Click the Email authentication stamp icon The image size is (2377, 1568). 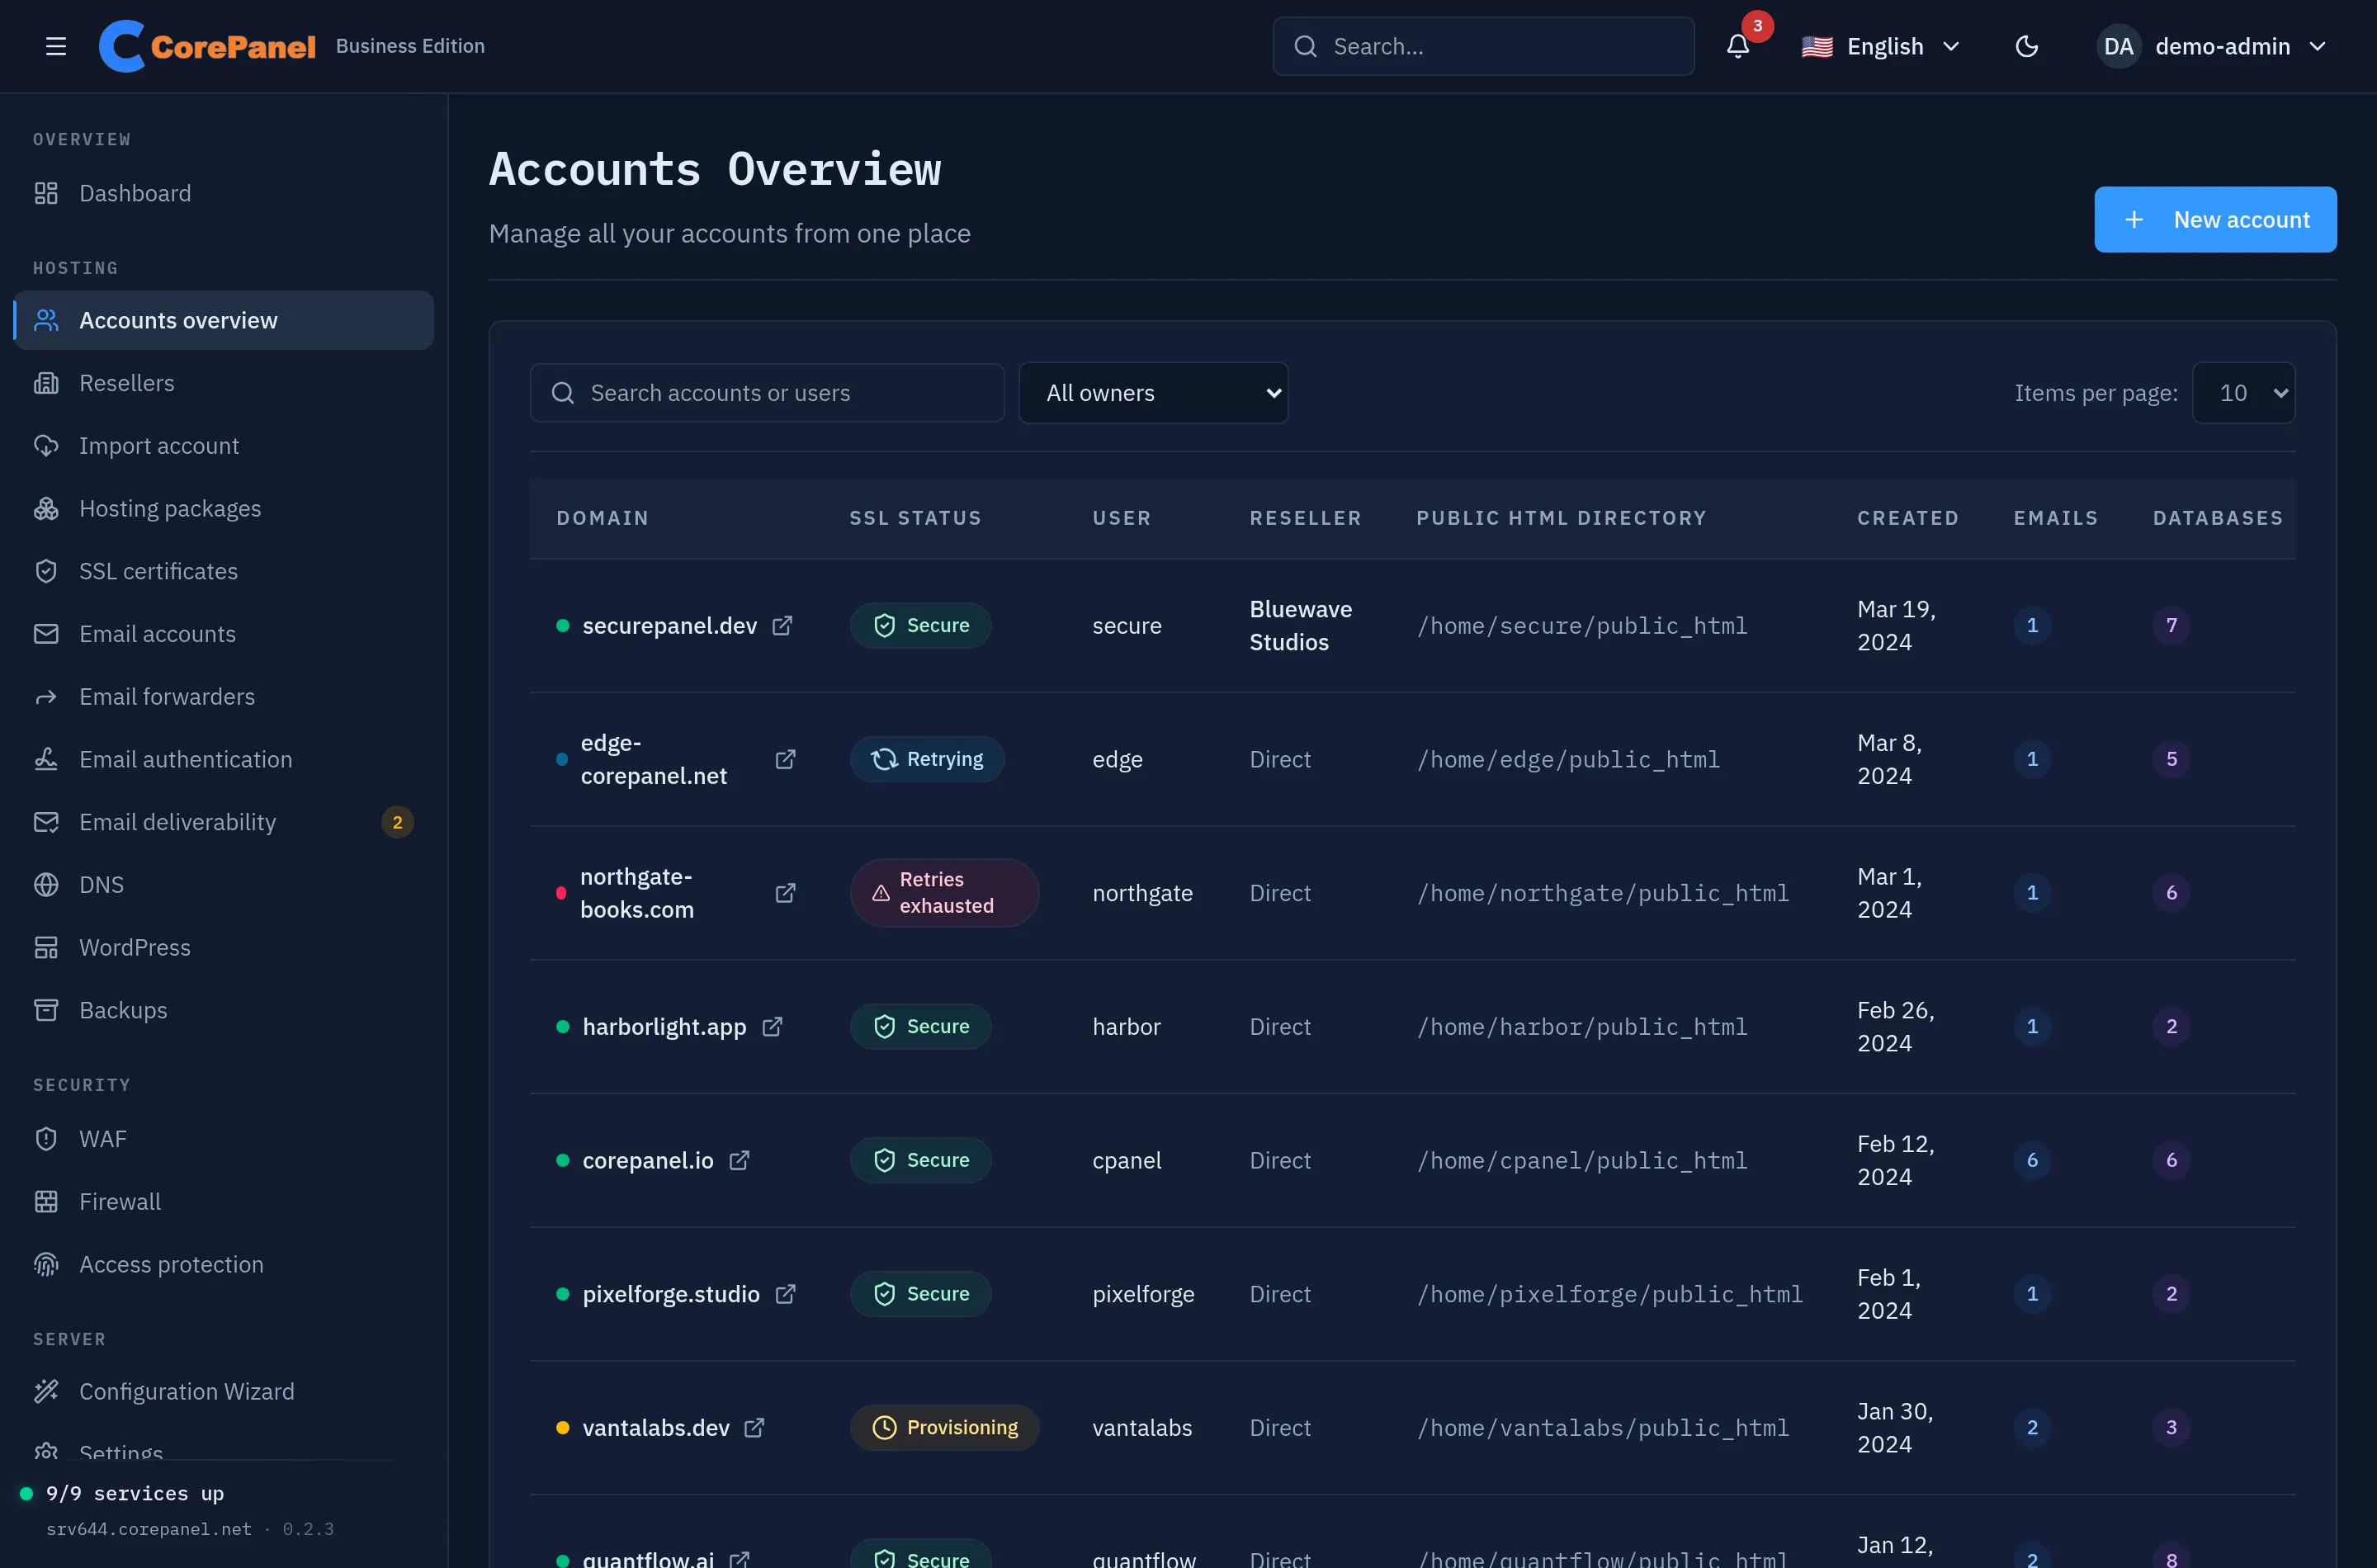point(46,759)
